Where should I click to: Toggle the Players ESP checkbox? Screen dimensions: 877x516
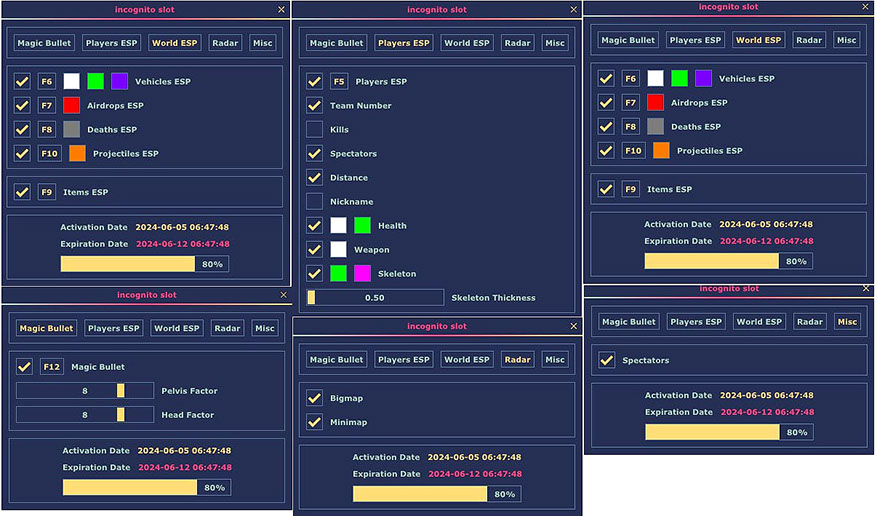click(x=314, y=82)
